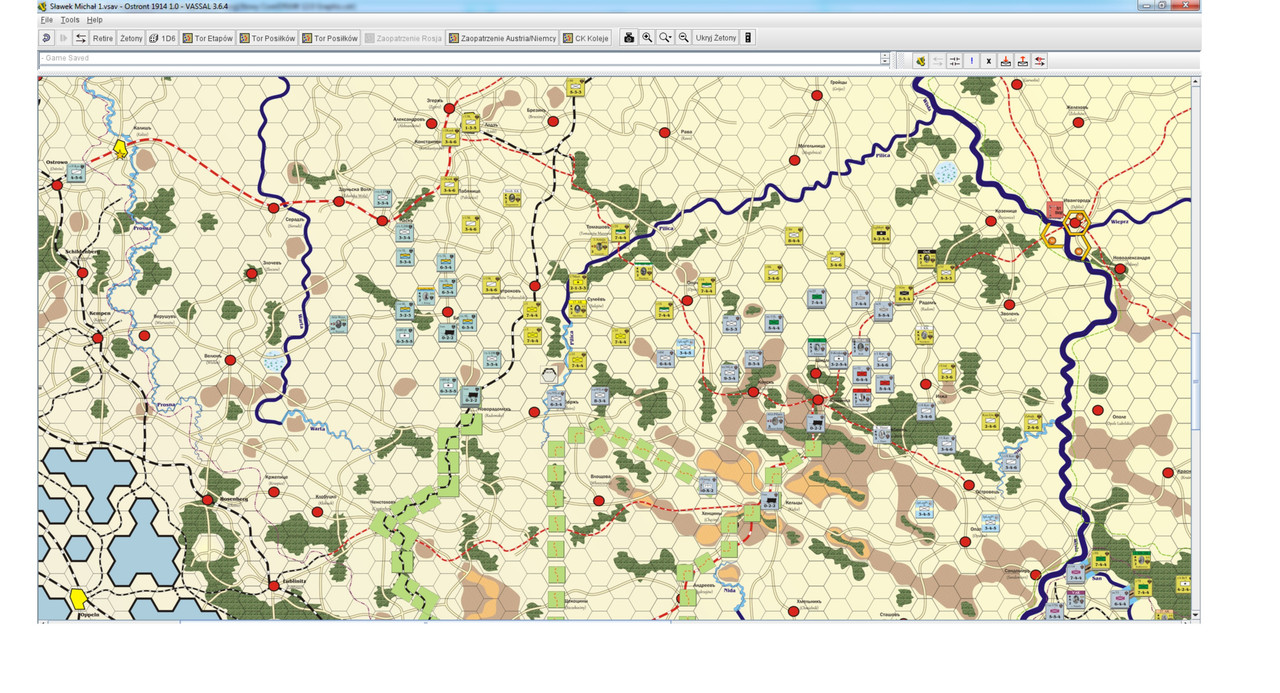Open the Żetony pieces palette
Image resolution: width=1280 pixels, height=693 pixels.
[131, 38]
